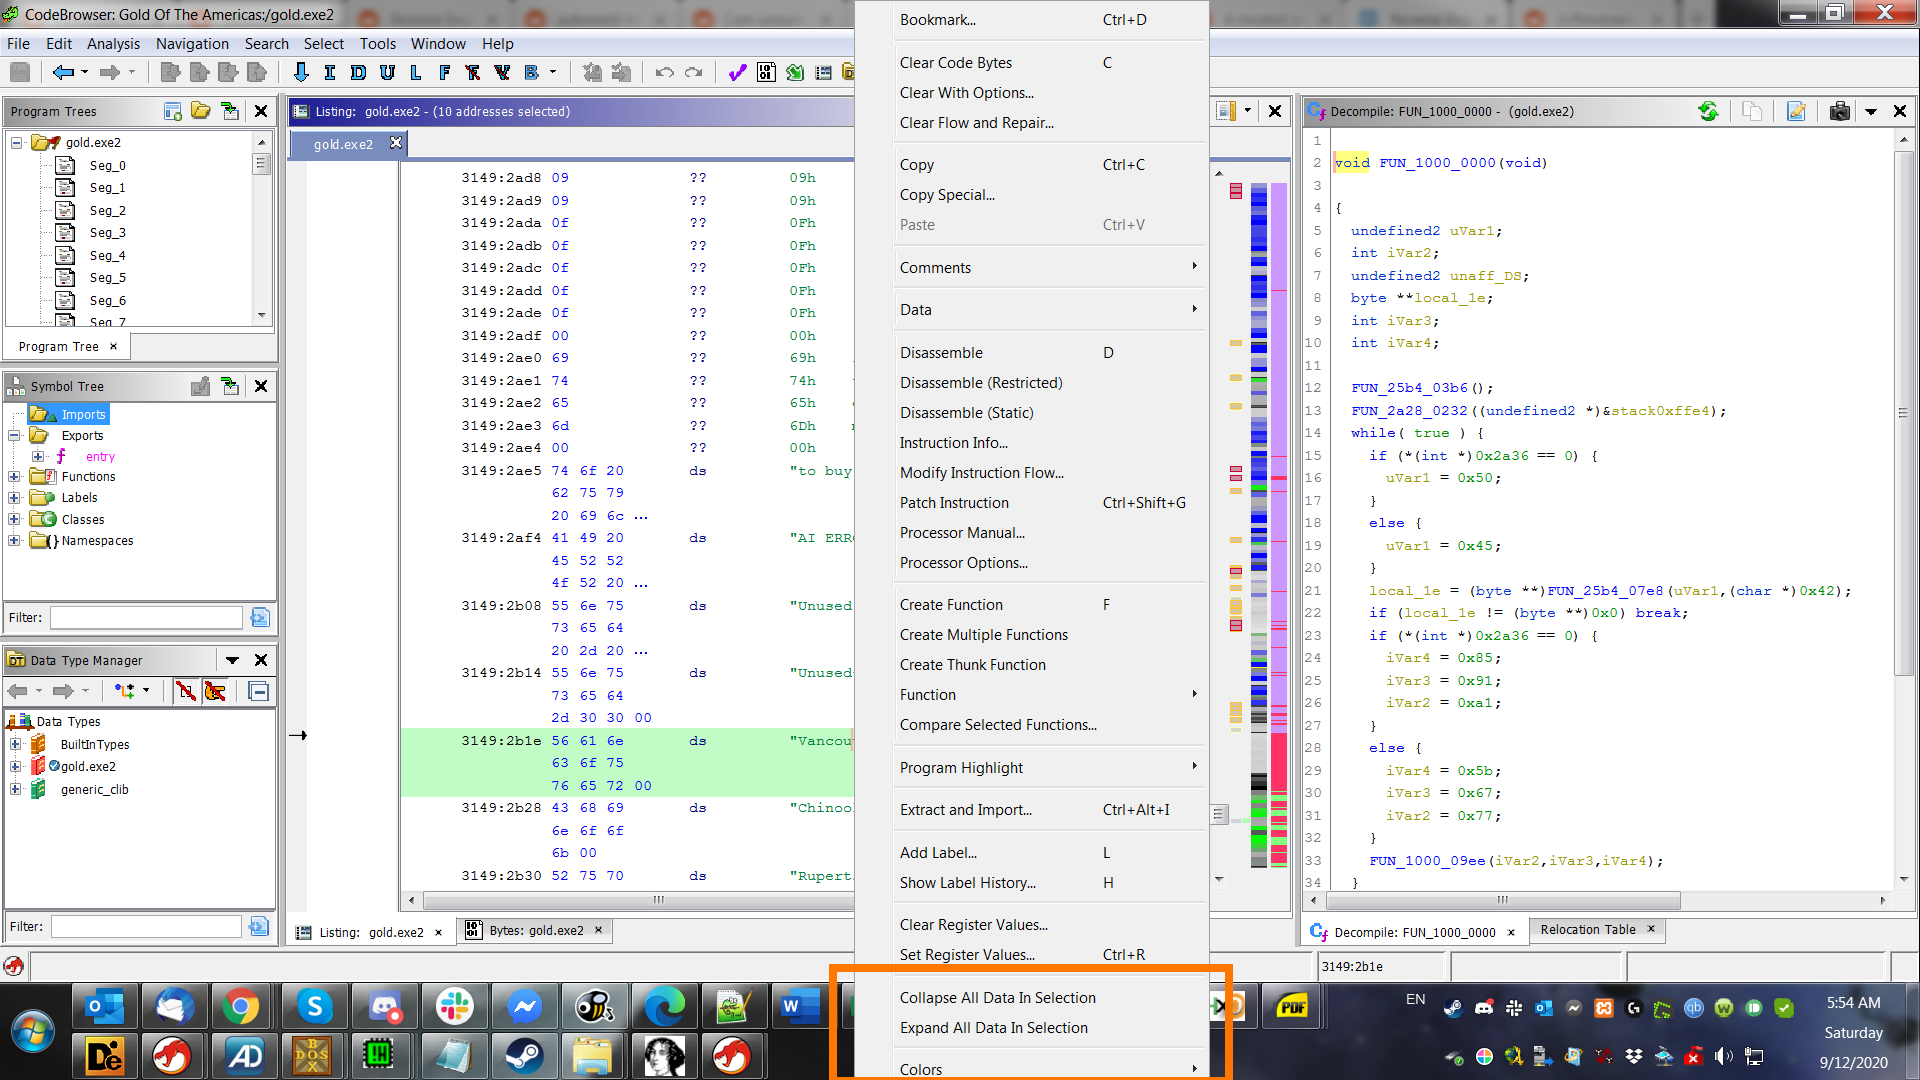Click next Undefined (U) navigation icon

[387, 72]
